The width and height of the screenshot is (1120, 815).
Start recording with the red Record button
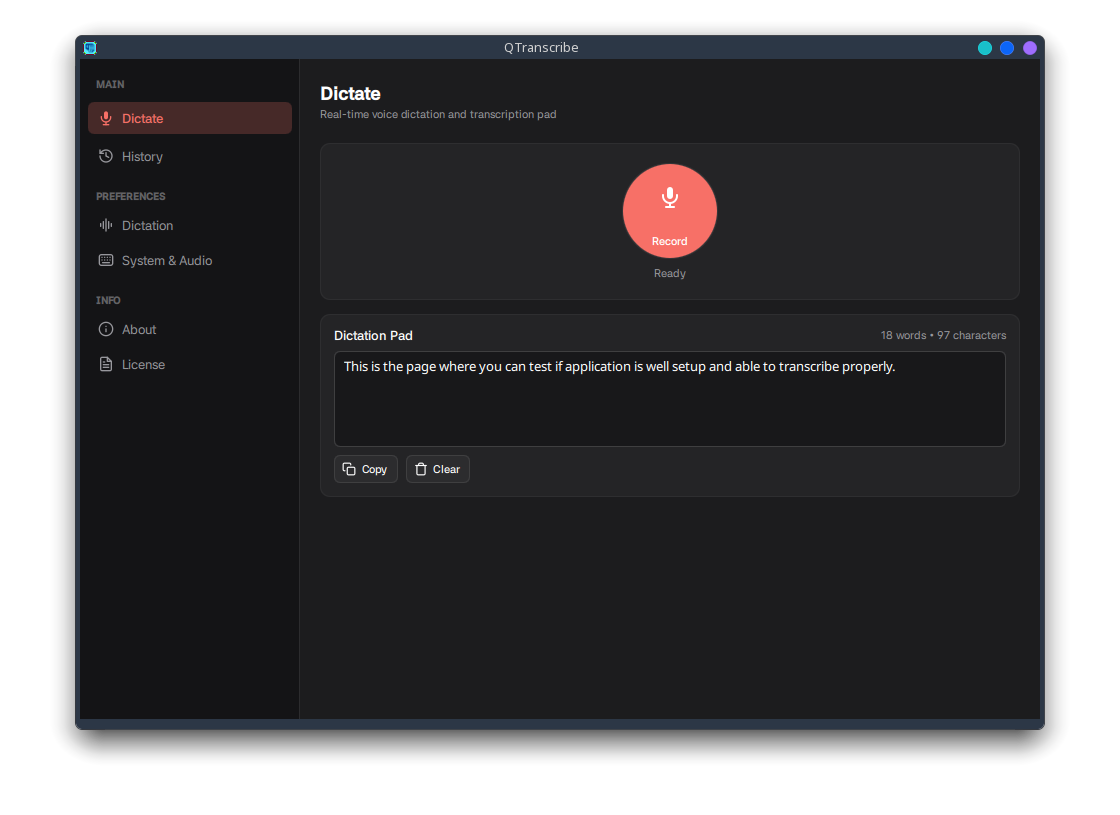(x=669, y=211)
